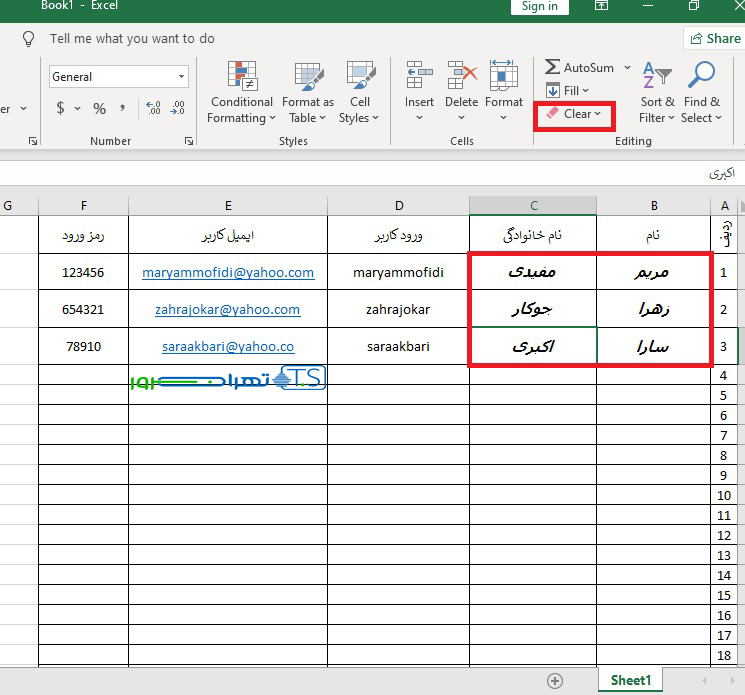
Task: Apply Comma Style format
Action: click(123, 108)
